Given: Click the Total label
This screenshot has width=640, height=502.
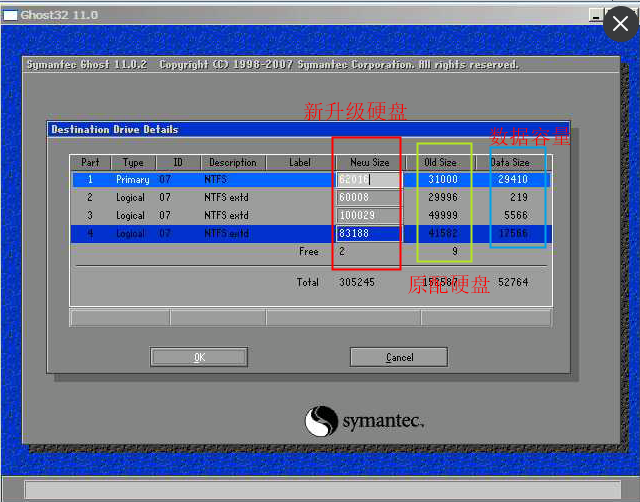Looking at the screenshot, I should click(307, 282).
